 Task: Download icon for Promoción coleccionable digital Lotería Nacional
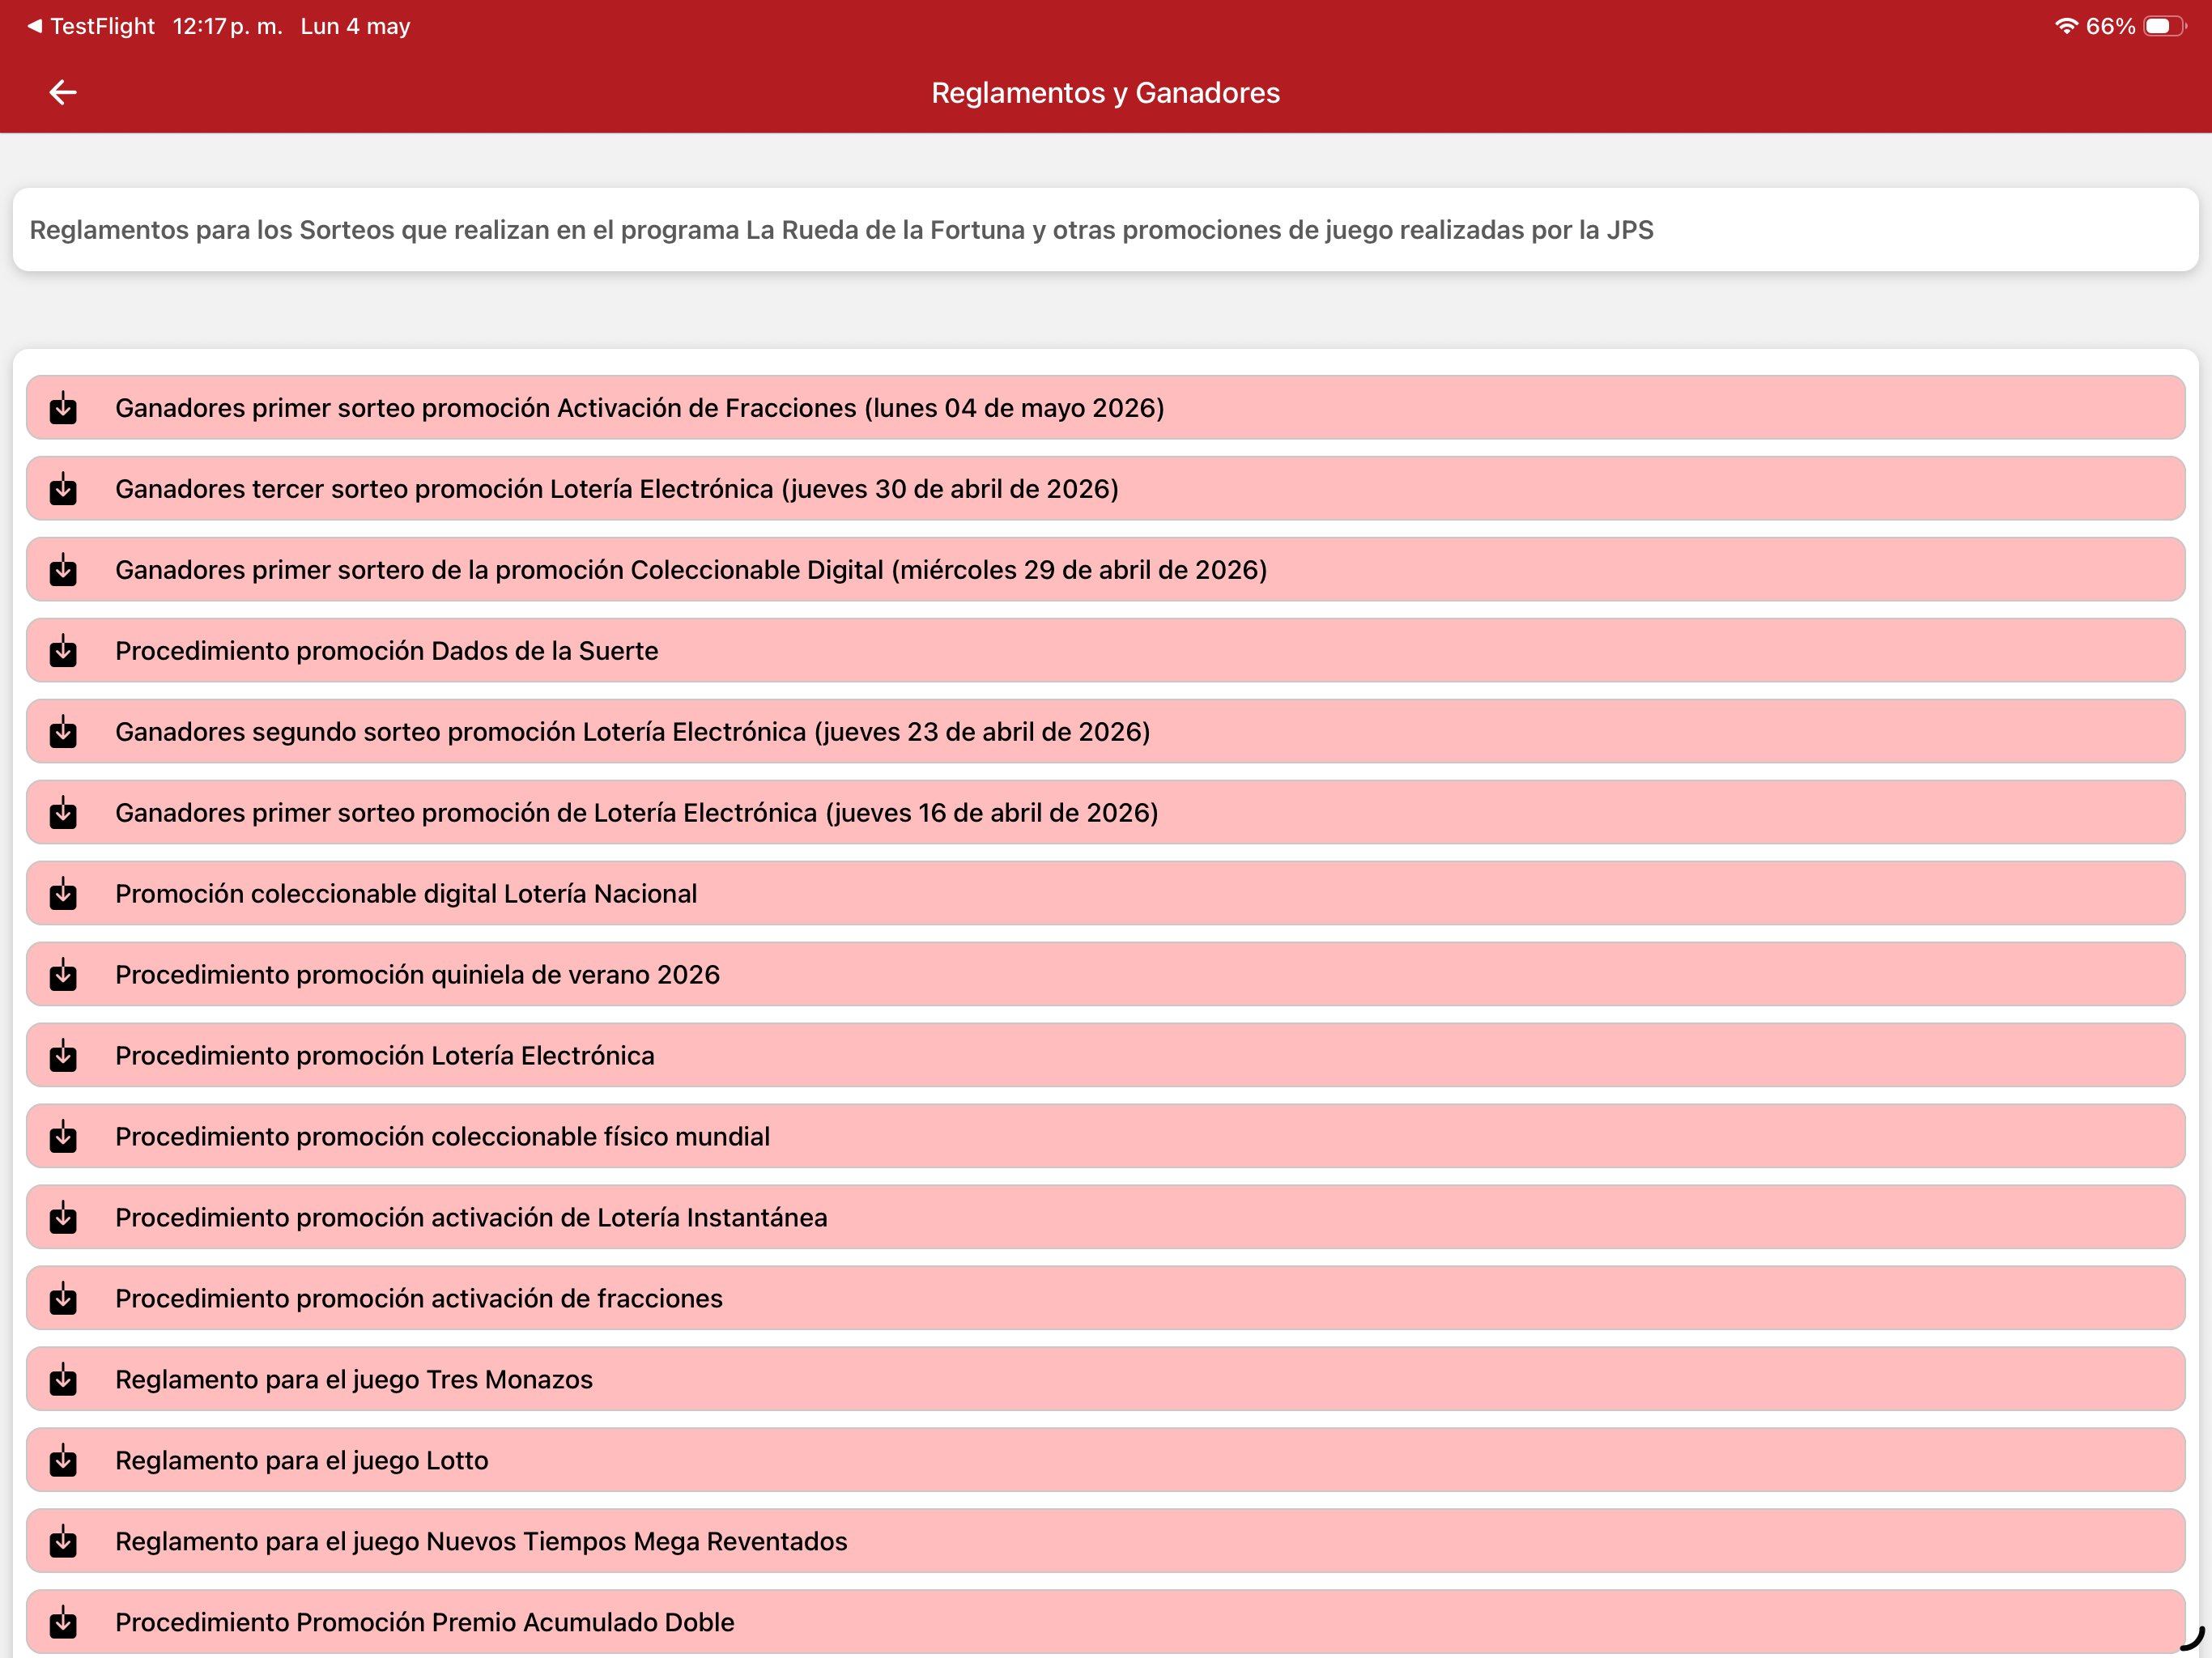coord(63,894)
